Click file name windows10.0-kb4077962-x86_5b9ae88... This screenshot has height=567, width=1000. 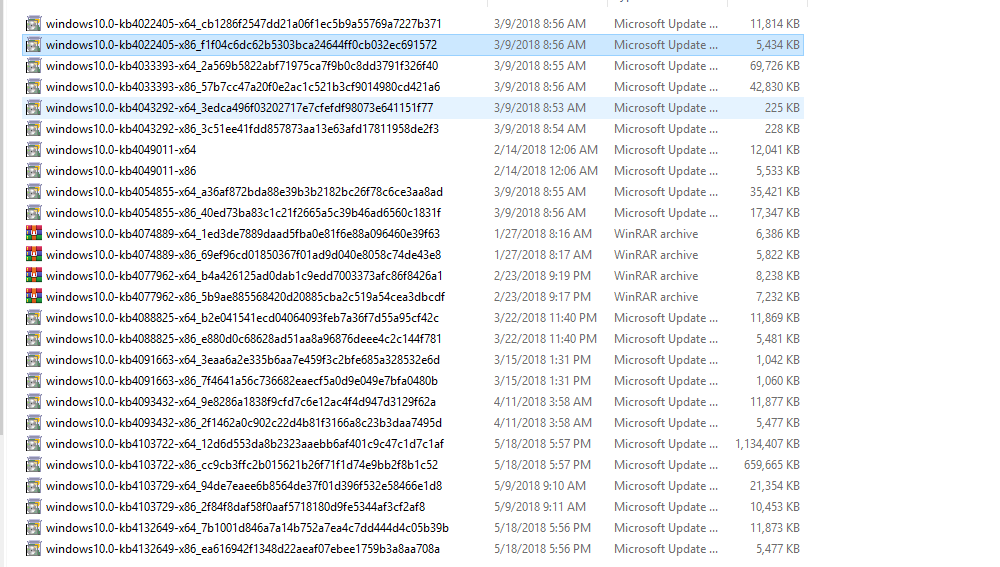point(246,297)
